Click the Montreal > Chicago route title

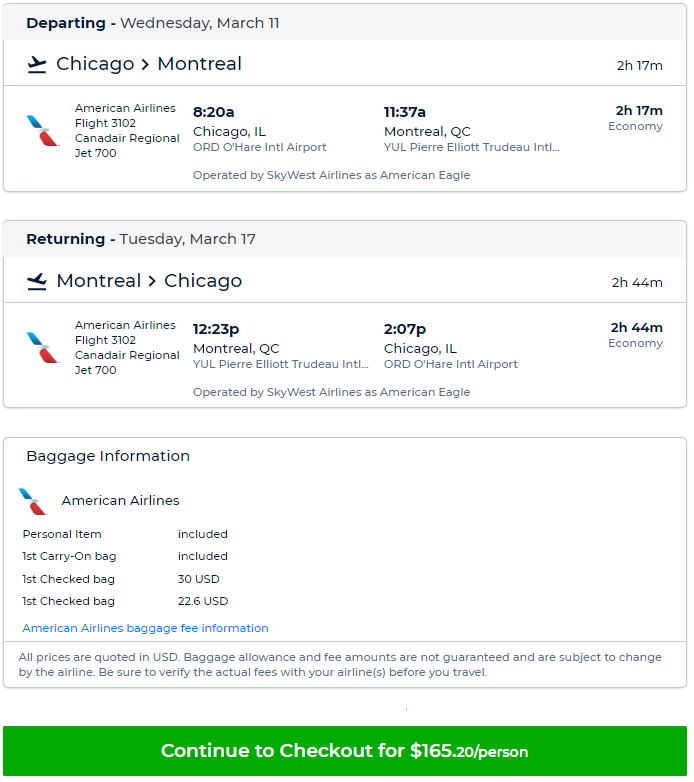click(x=149, y=281)
